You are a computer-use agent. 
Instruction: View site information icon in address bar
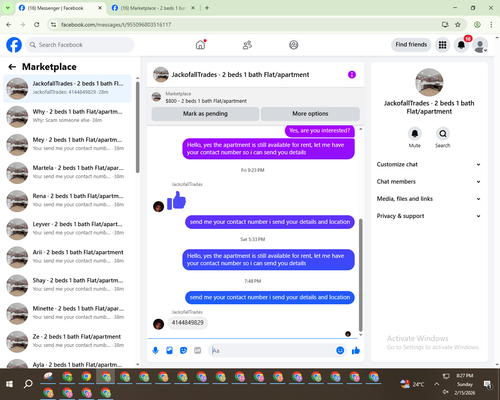tap(53, 25)
